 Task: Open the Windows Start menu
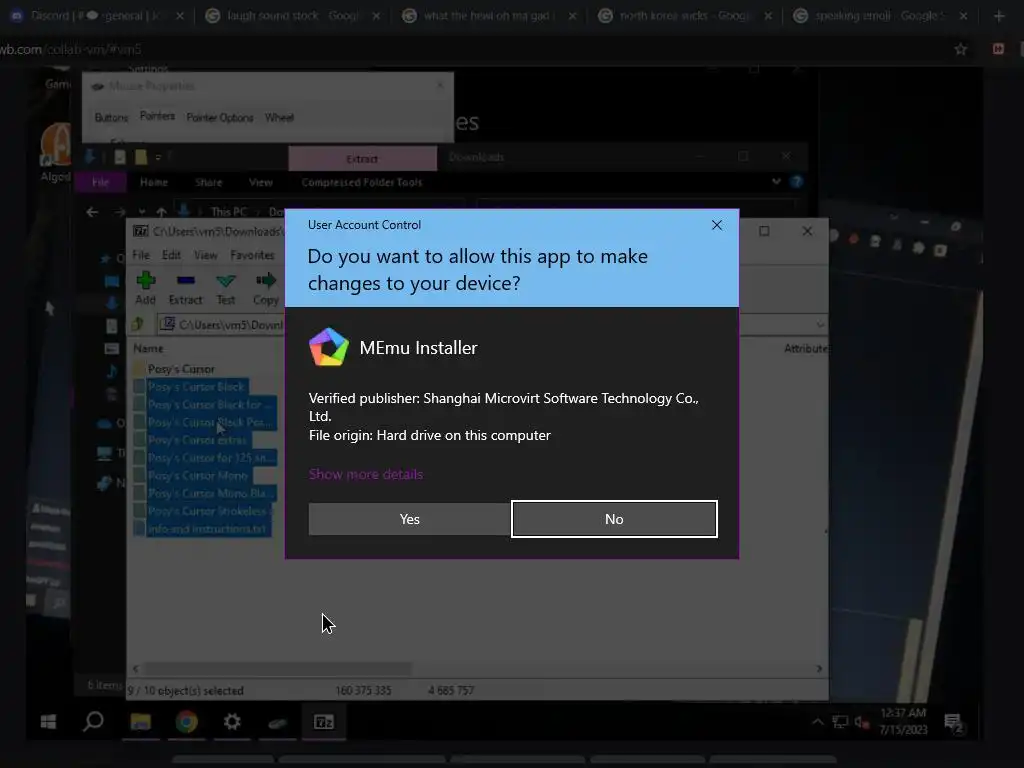click(48, 722)
